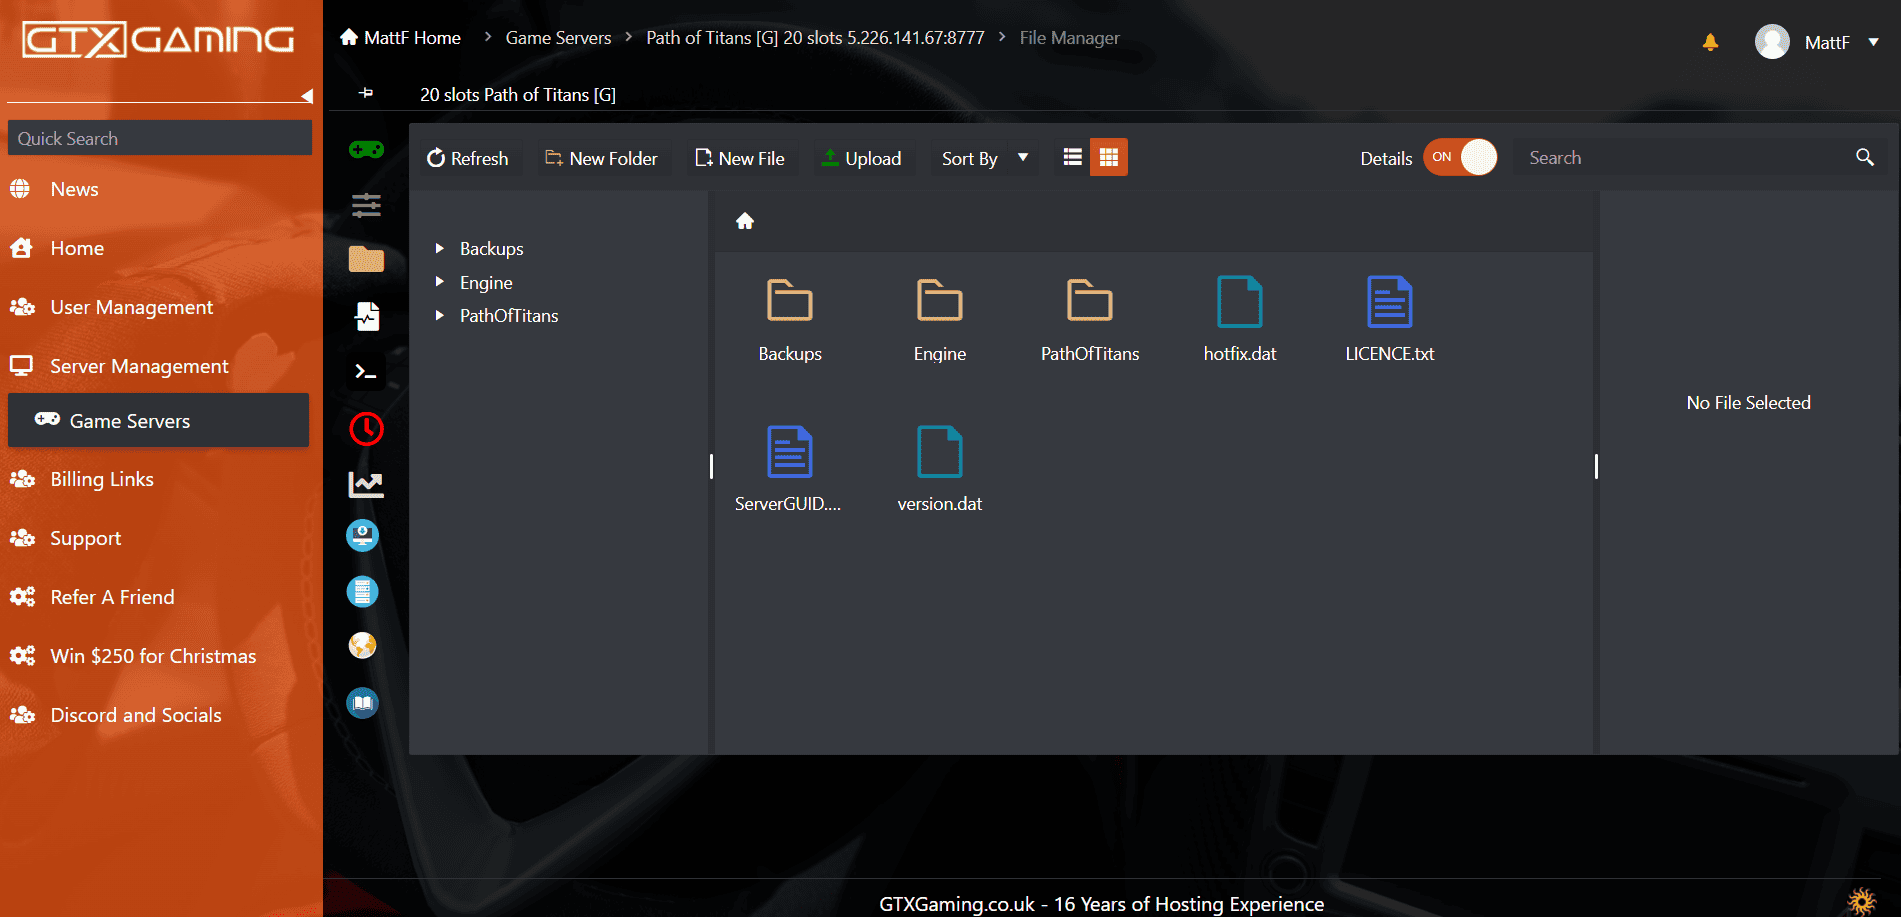Click the notification bell icon

(x=1710, y=42)
